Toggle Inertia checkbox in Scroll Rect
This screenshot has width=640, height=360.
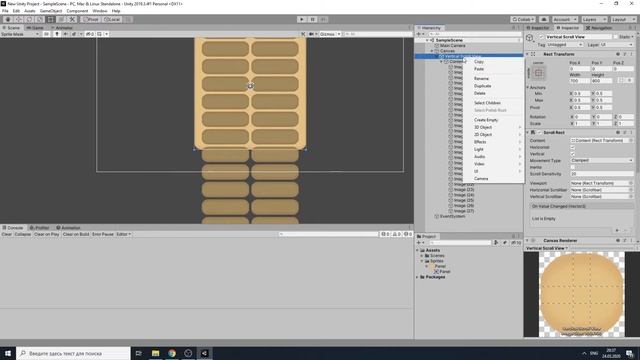point(573,167)
